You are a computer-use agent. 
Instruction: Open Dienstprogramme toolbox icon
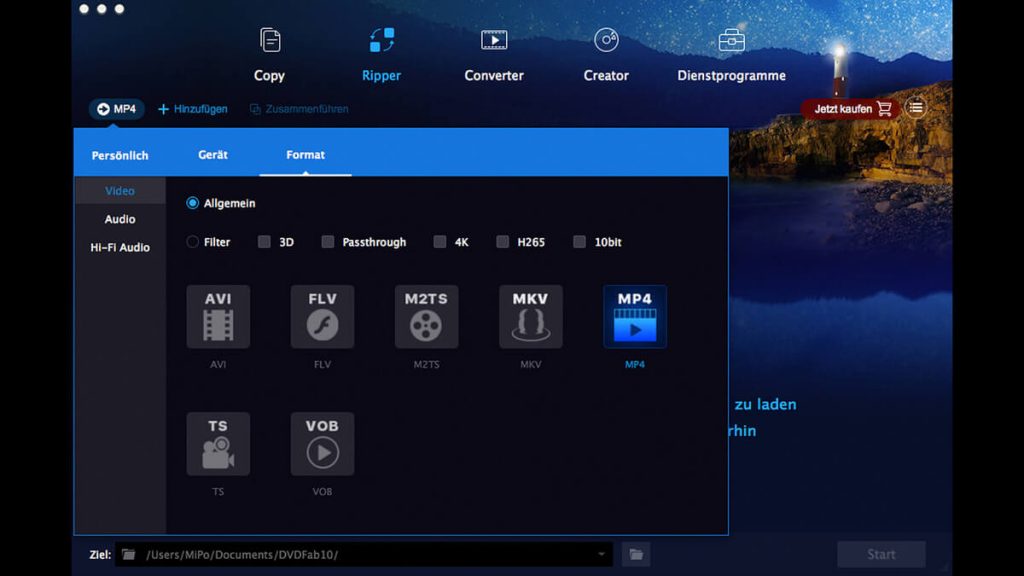click(731, 40)
